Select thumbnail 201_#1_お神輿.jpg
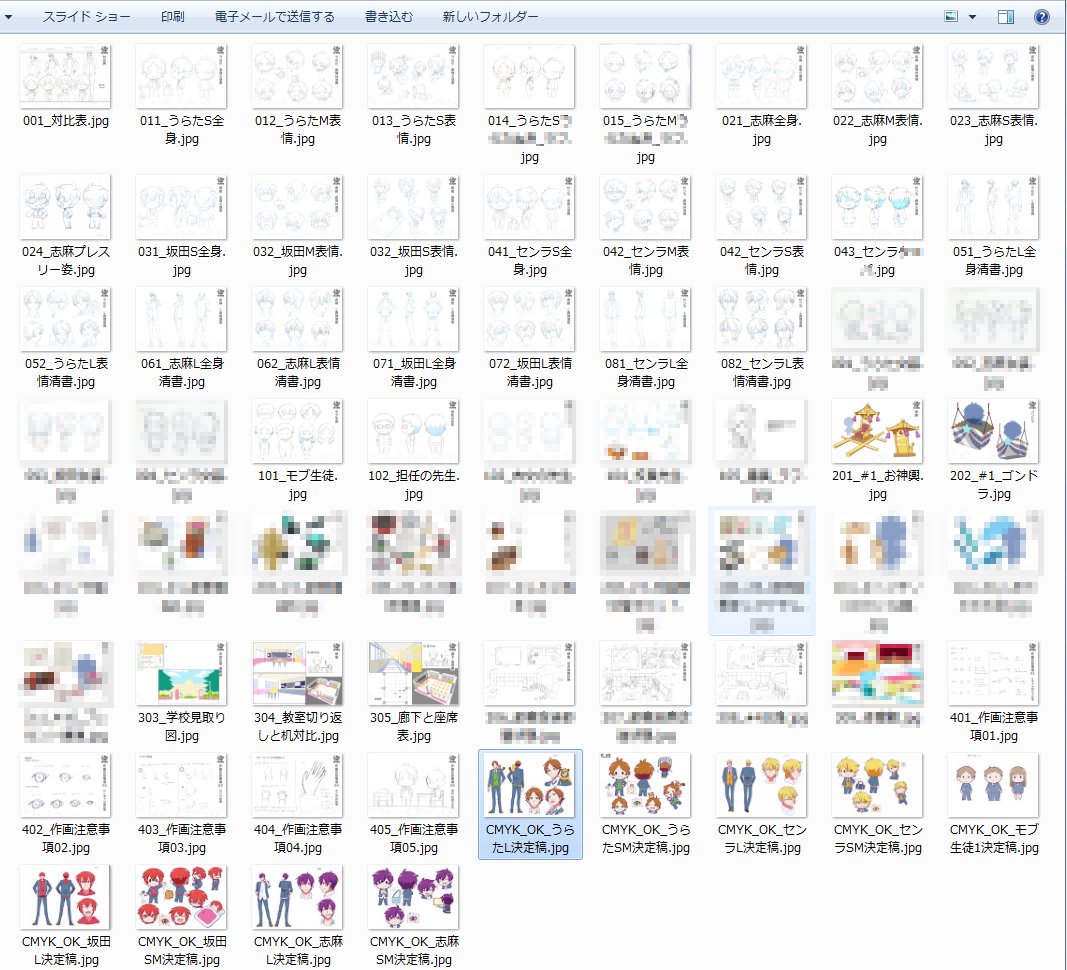The width and height of the screenshot is (1067, 970). coord(878,432)
